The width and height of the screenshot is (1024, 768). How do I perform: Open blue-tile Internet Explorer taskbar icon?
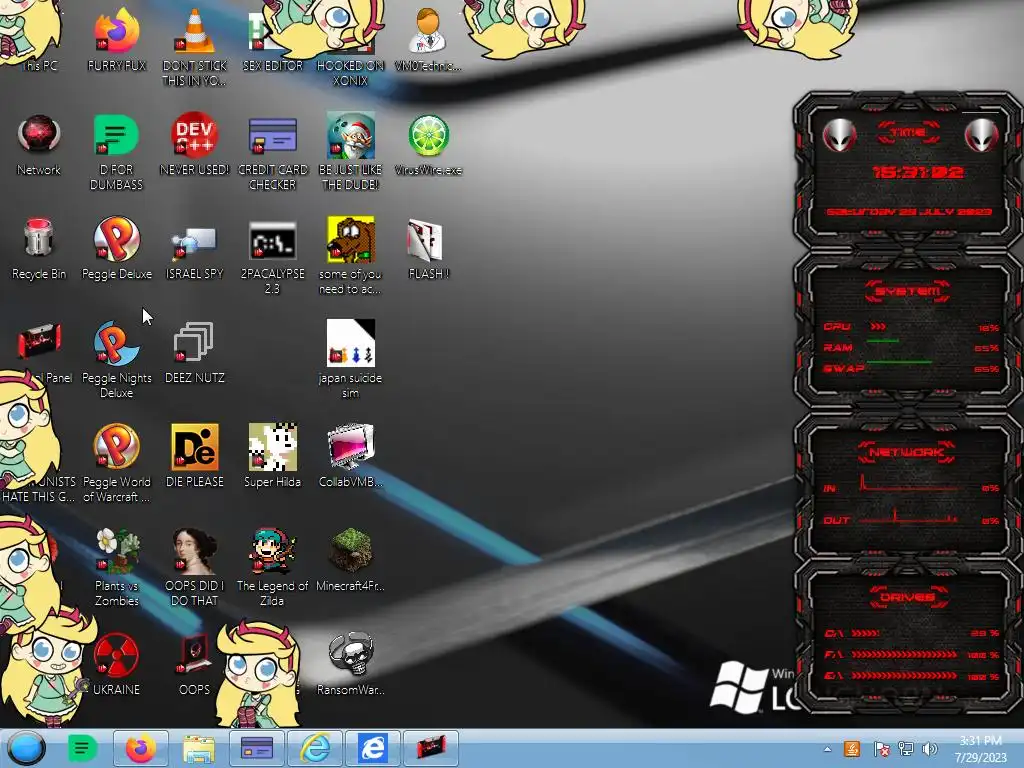coord(373,748)
